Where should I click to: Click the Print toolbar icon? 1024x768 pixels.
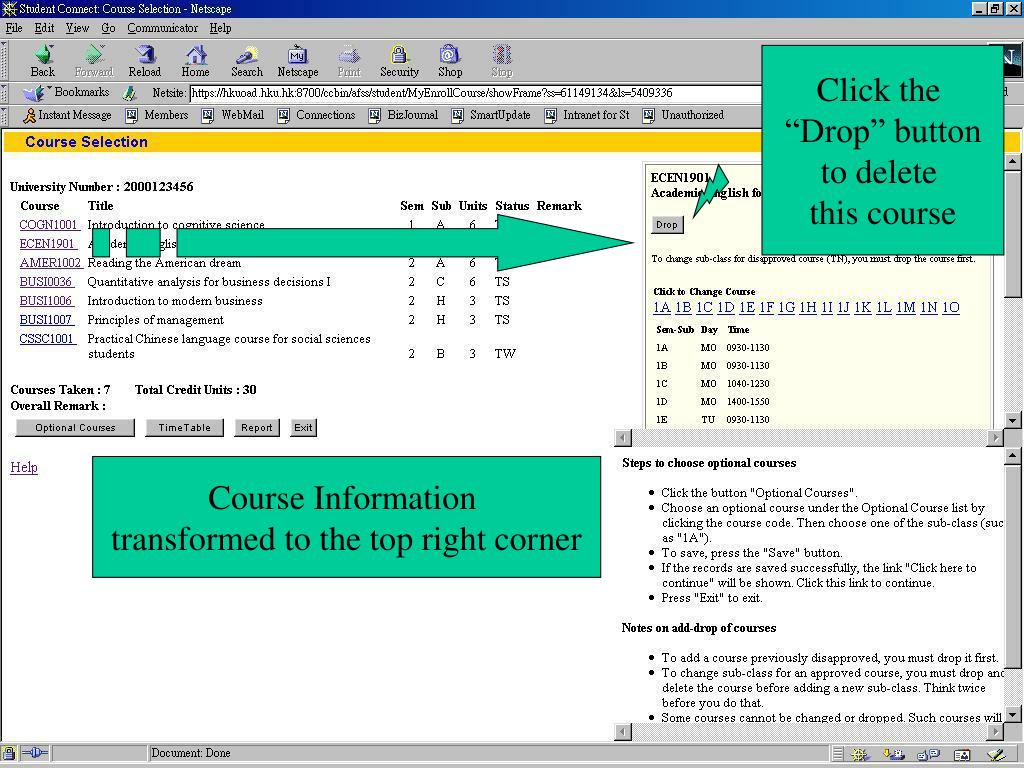pos(349,61)
